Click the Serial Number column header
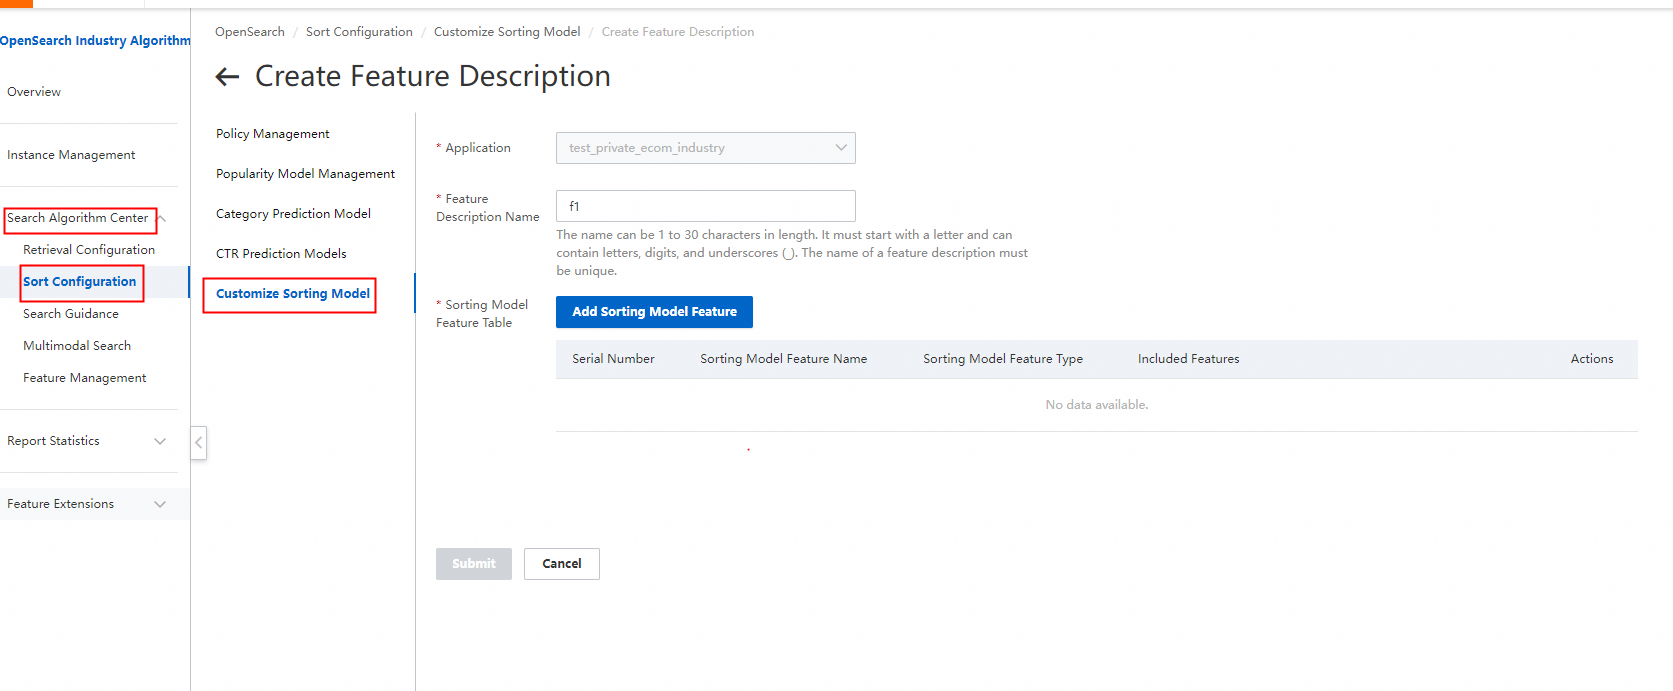Viewport: 1673px width, 691px height. 613,359
